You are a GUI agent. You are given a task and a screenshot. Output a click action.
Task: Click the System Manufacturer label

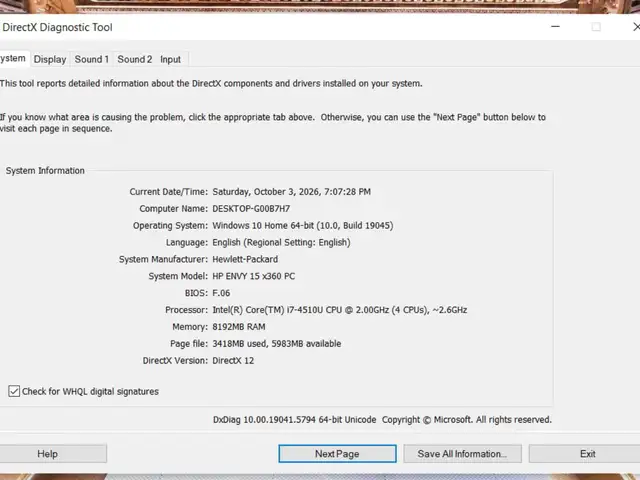[163, 259]
